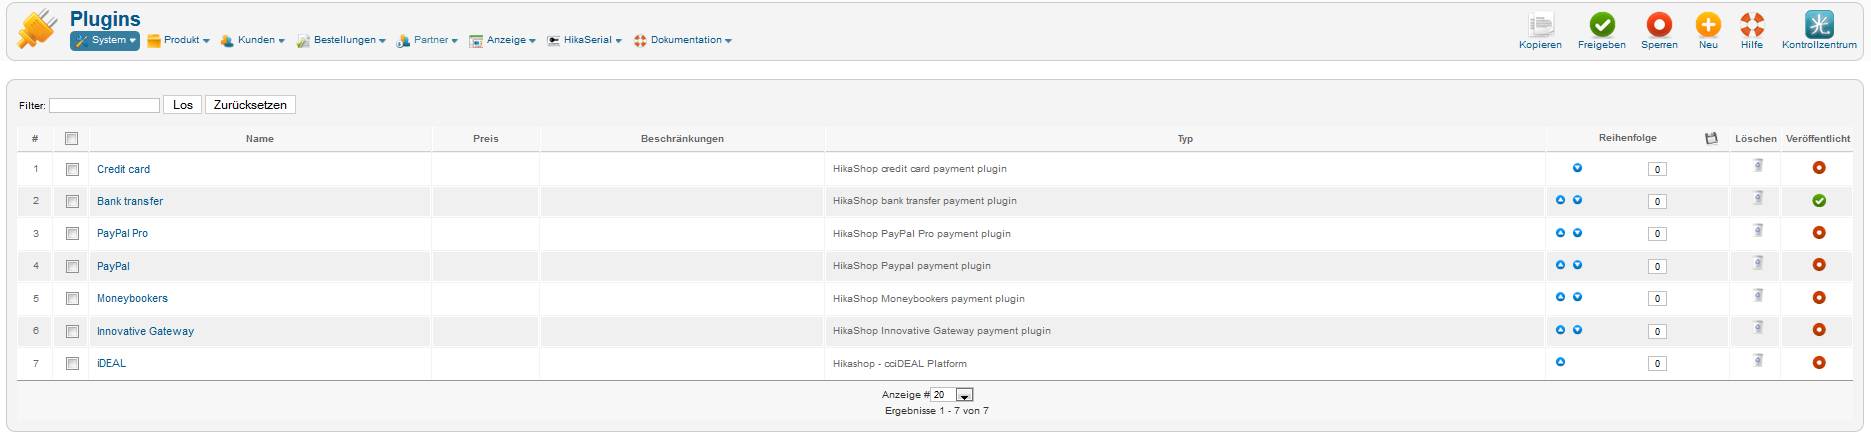1871x436 pixels.
Task: Click the Kopieren (copy) toolbar icon
Action: [1540, 25]
